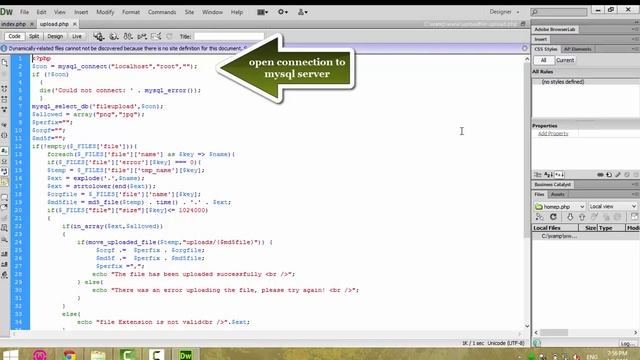The image size is (640, 360).
Task: Expand Files panel to show both sites
Action: [x=634, y=217]
